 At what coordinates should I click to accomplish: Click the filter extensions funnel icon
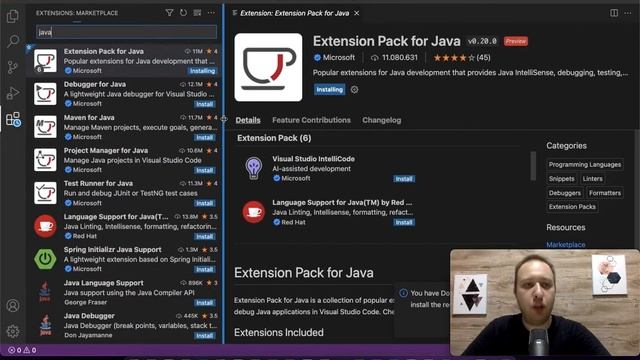coord(169,13)
